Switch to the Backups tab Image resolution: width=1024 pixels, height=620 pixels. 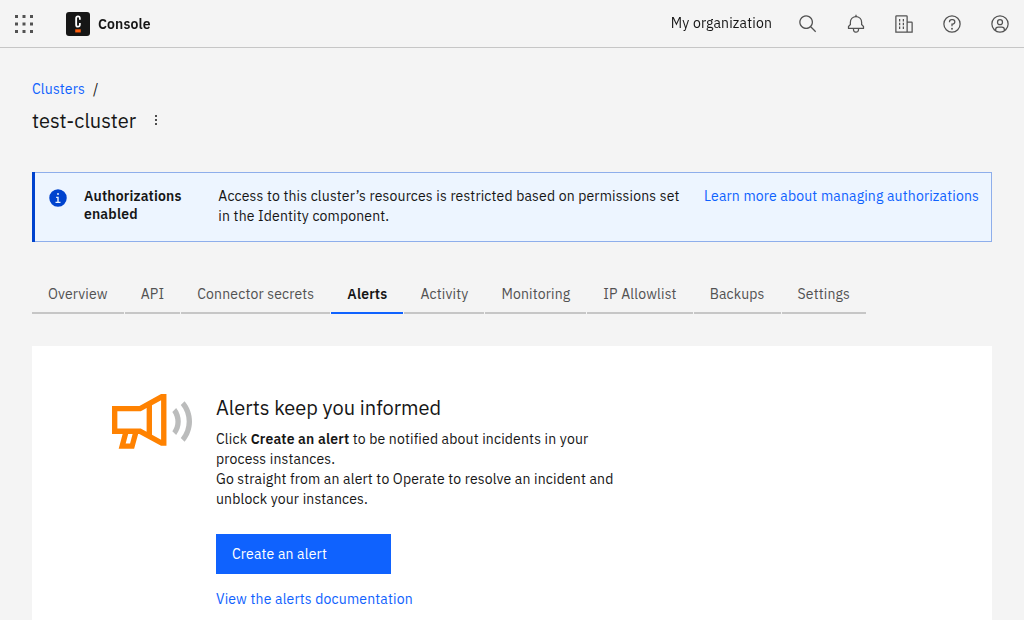(737, 294)
